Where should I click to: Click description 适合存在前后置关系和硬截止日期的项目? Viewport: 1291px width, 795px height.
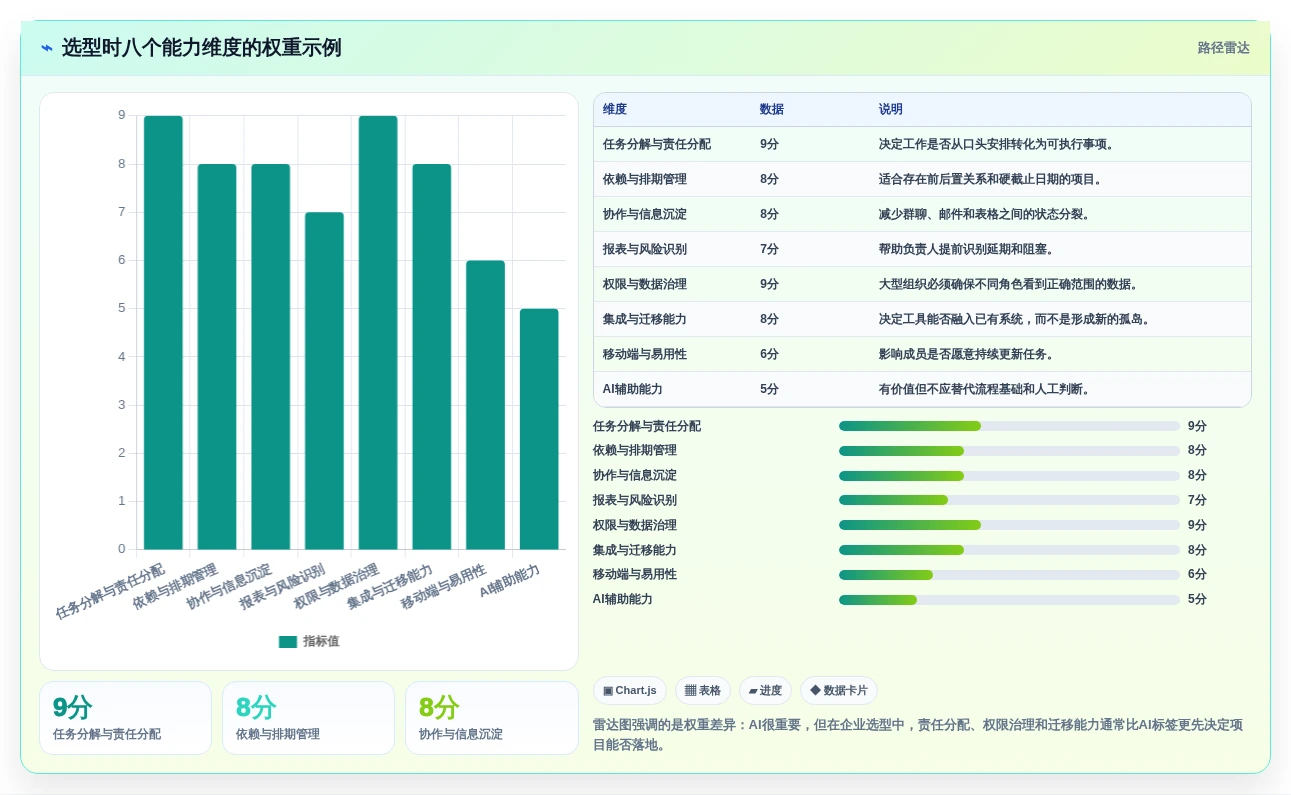[990, 179]
